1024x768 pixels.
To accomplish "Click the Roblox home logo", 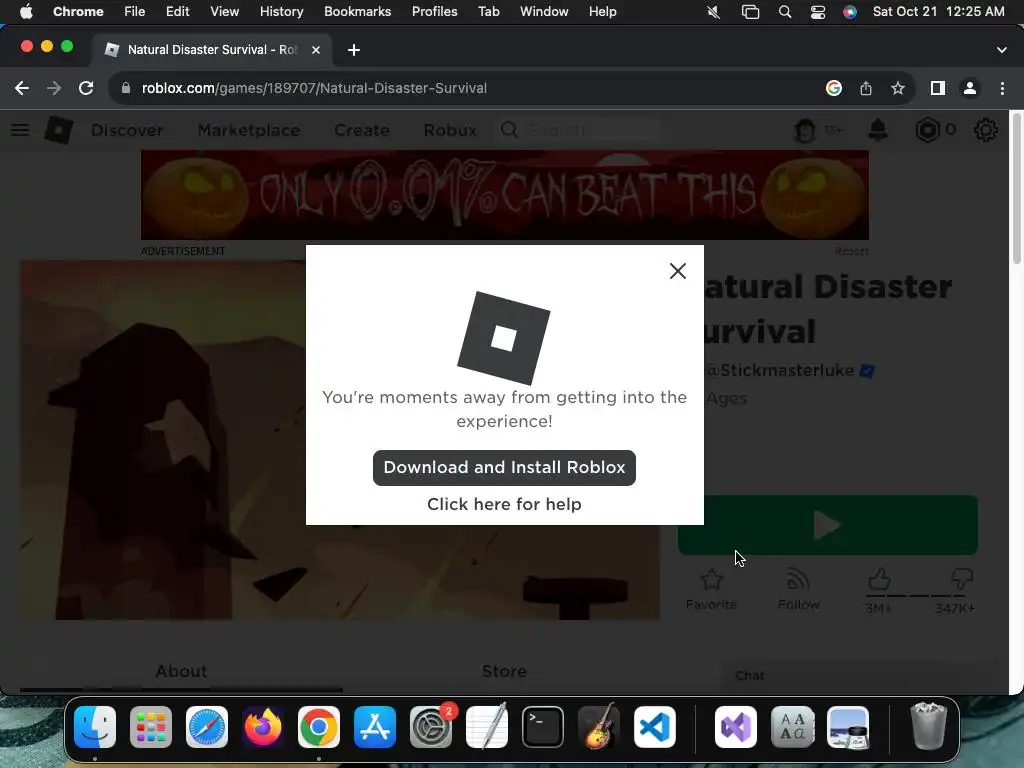I will pos(59,130).
